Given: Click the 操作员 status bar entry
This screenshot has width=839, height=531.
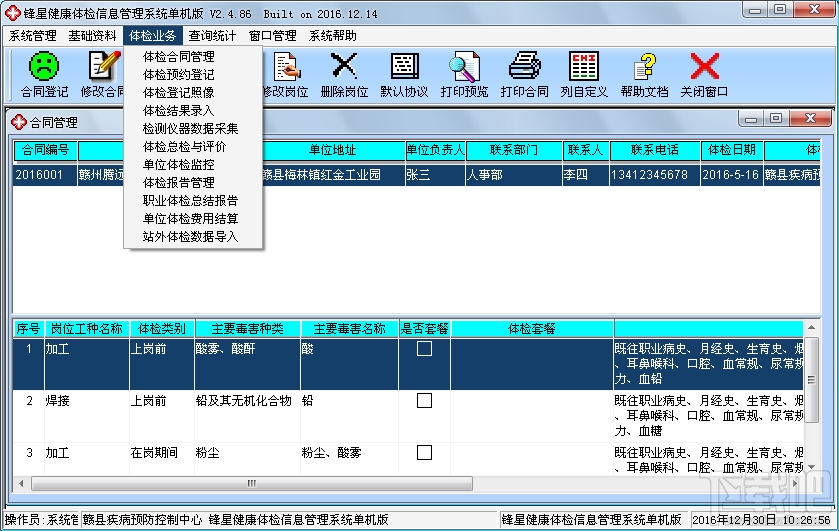Looking at the screenshot, I should pos(41,519).
